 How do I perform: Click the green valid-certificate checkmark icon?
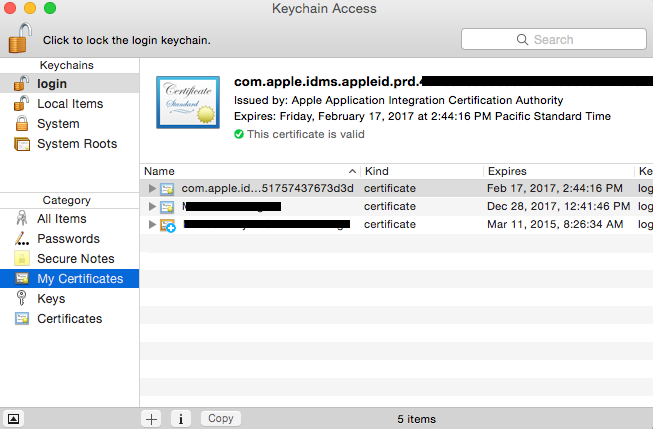coord(239,134)
